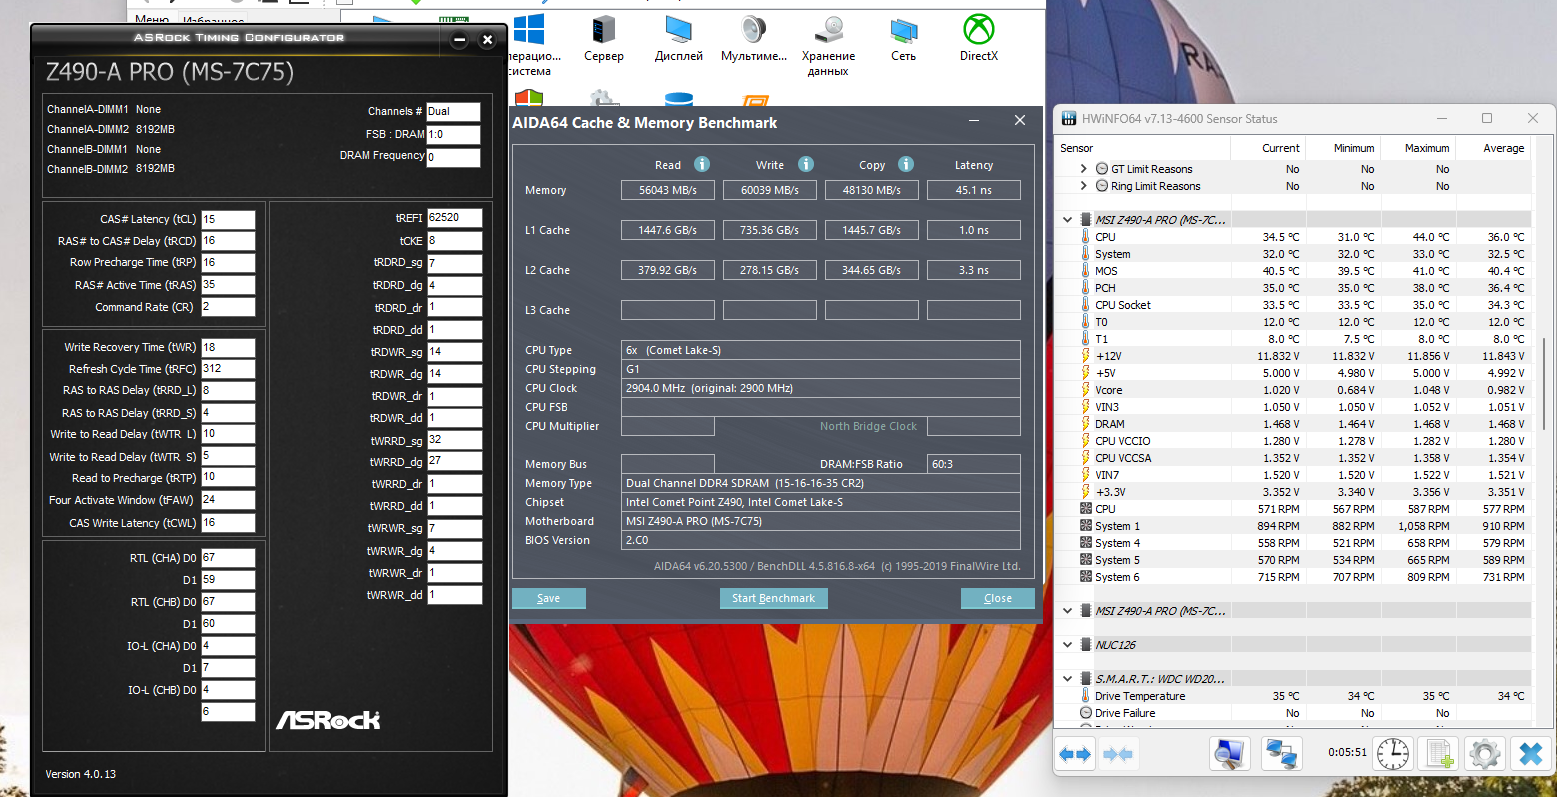Viewport: 1557px width, 797px height.
Task: Click the HWiNFO logging start sheet icon
Action: click(x=1438, y=753)
